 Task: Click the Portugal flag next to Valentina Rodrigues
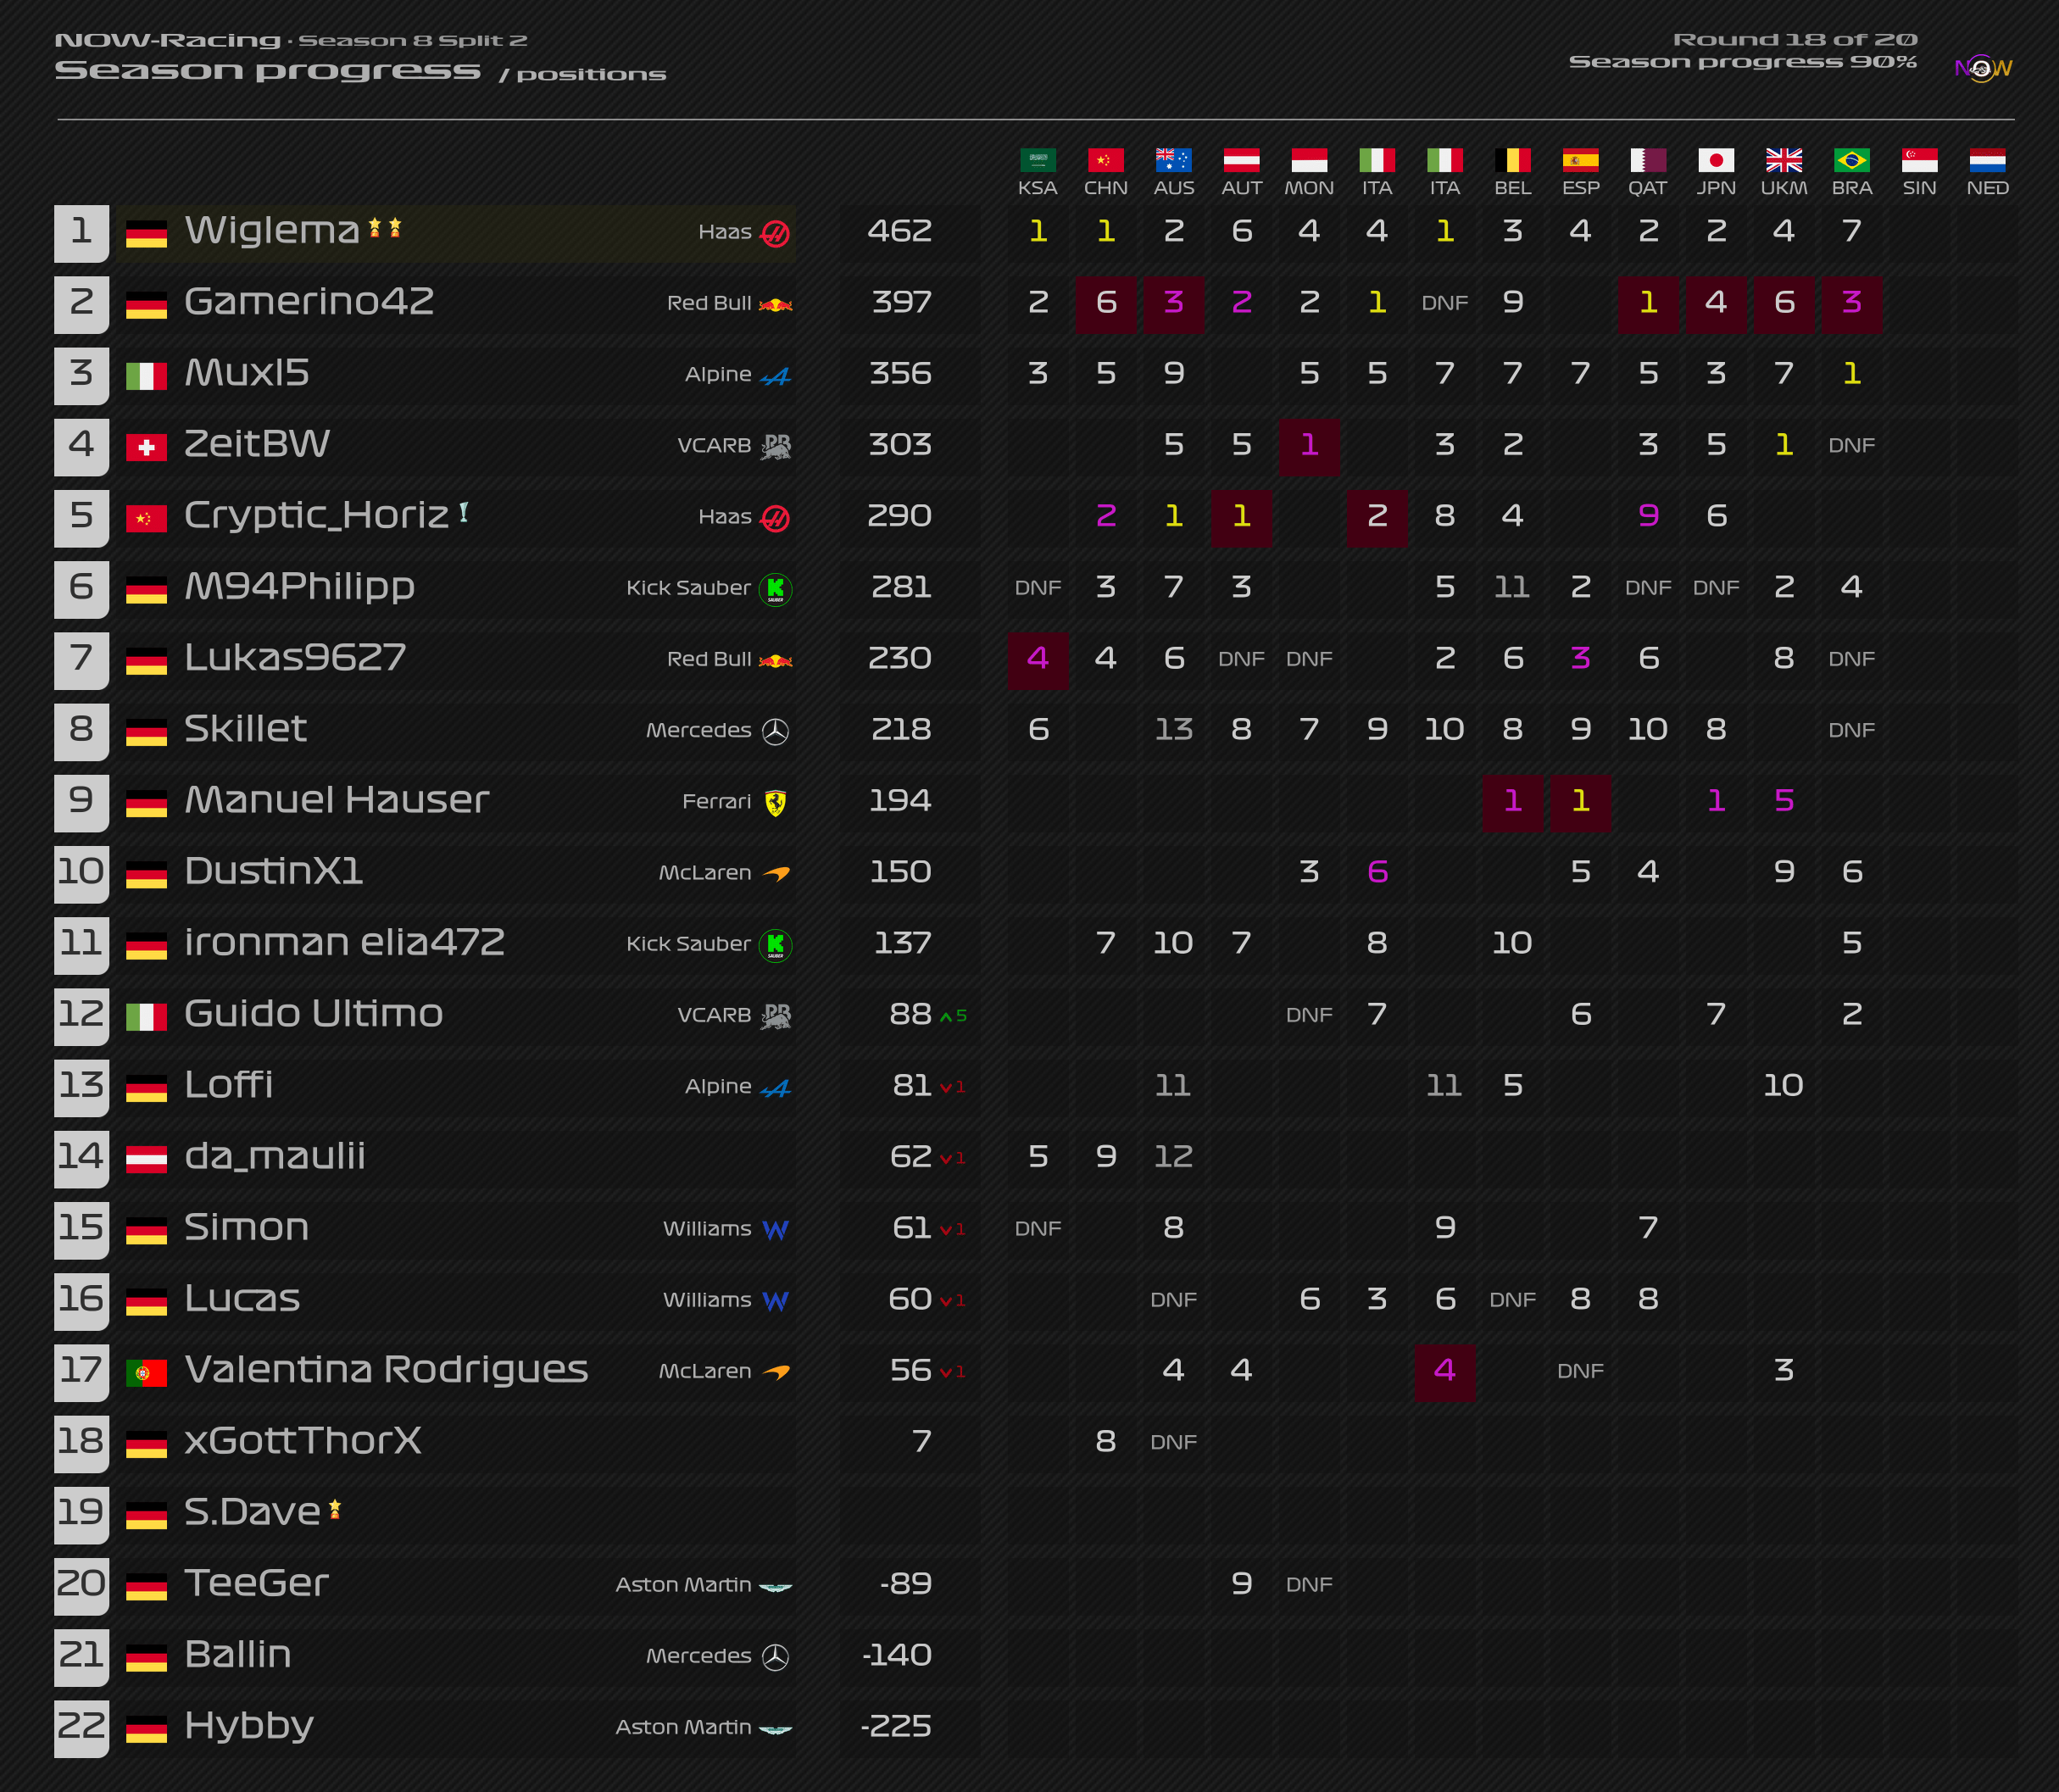(146, 1373)
